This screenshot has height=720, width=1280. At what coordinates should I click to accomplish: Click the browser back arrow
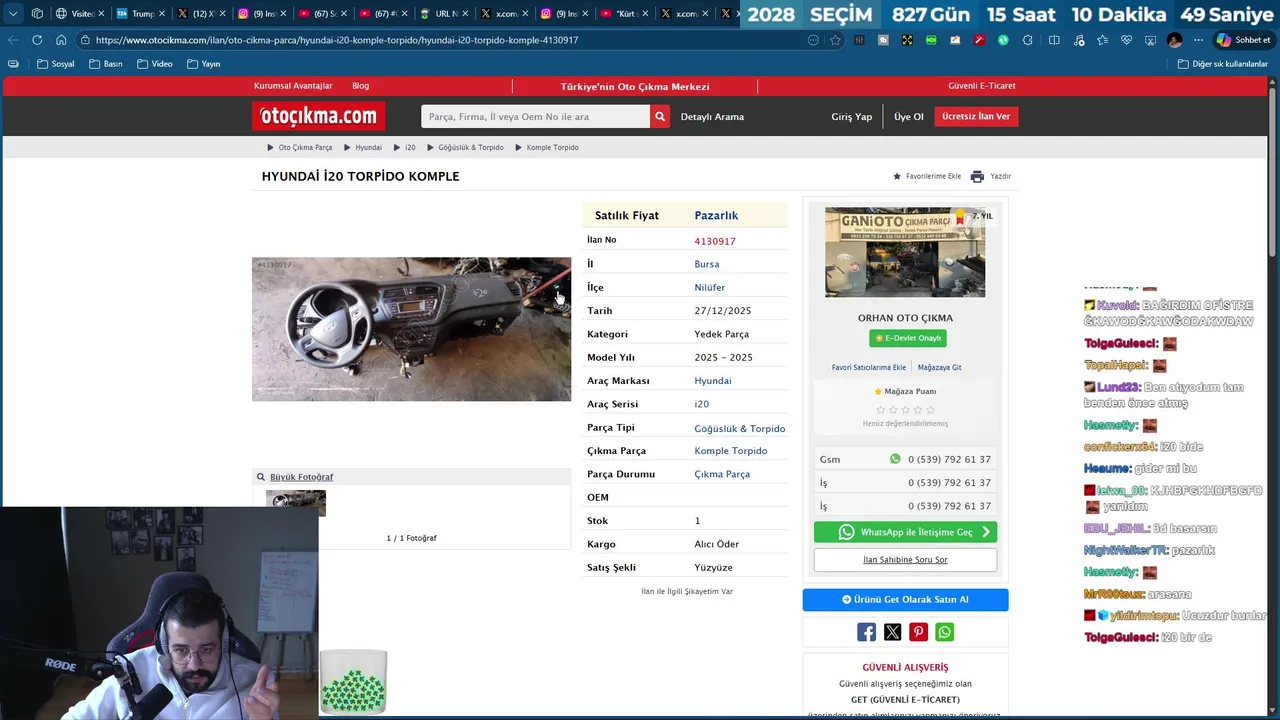(13, 40)
